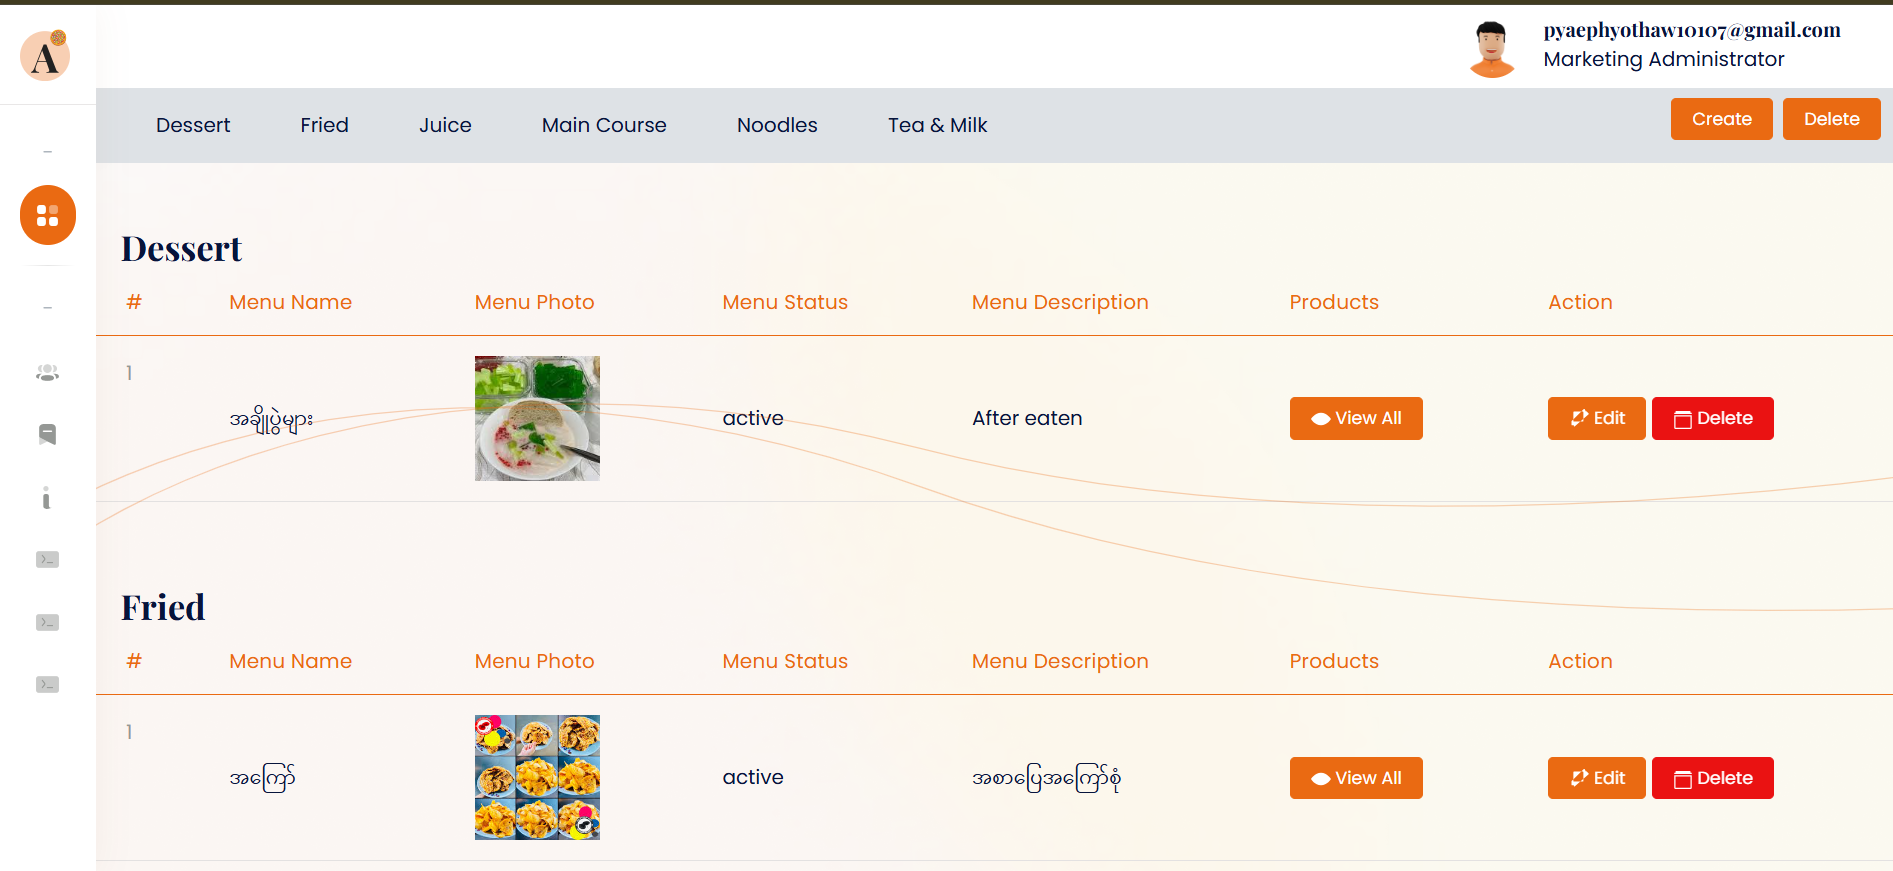Click the pyaephyothaw10107@gmail.com account email
The width and height of the screenshot is (1893, 871).
pos(1692,30)
